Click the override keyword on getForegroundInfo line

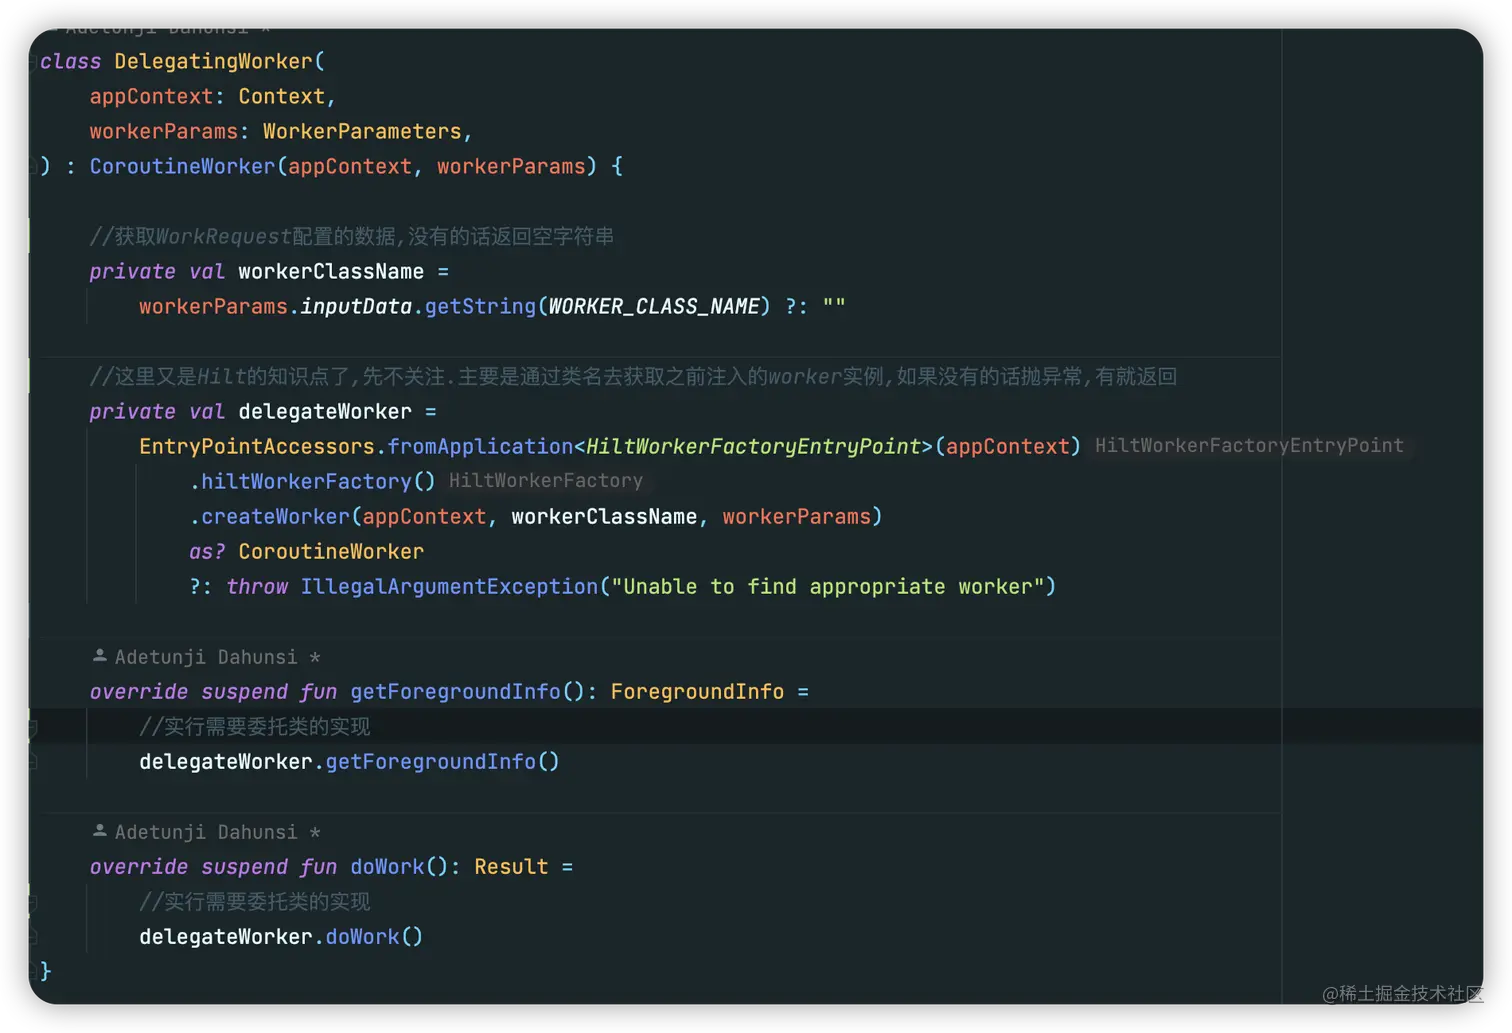[x=139, y=691]
